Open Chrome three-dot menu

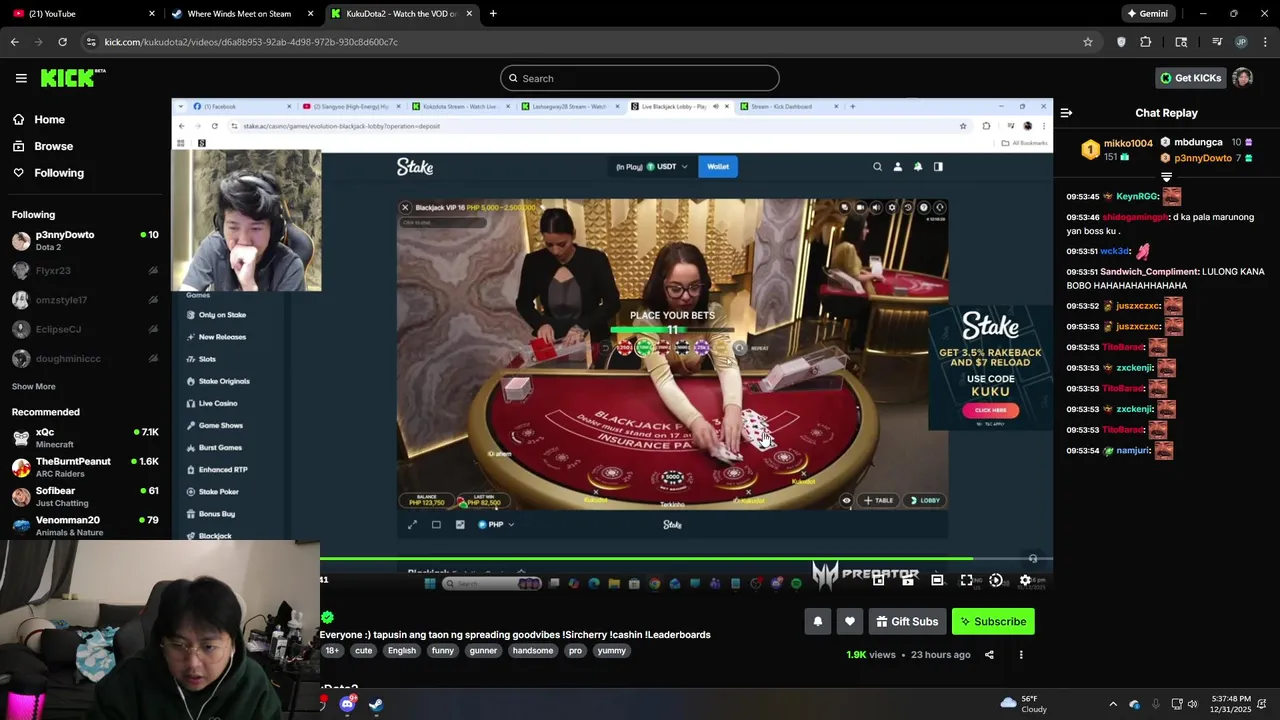[x=1265, y=42]
